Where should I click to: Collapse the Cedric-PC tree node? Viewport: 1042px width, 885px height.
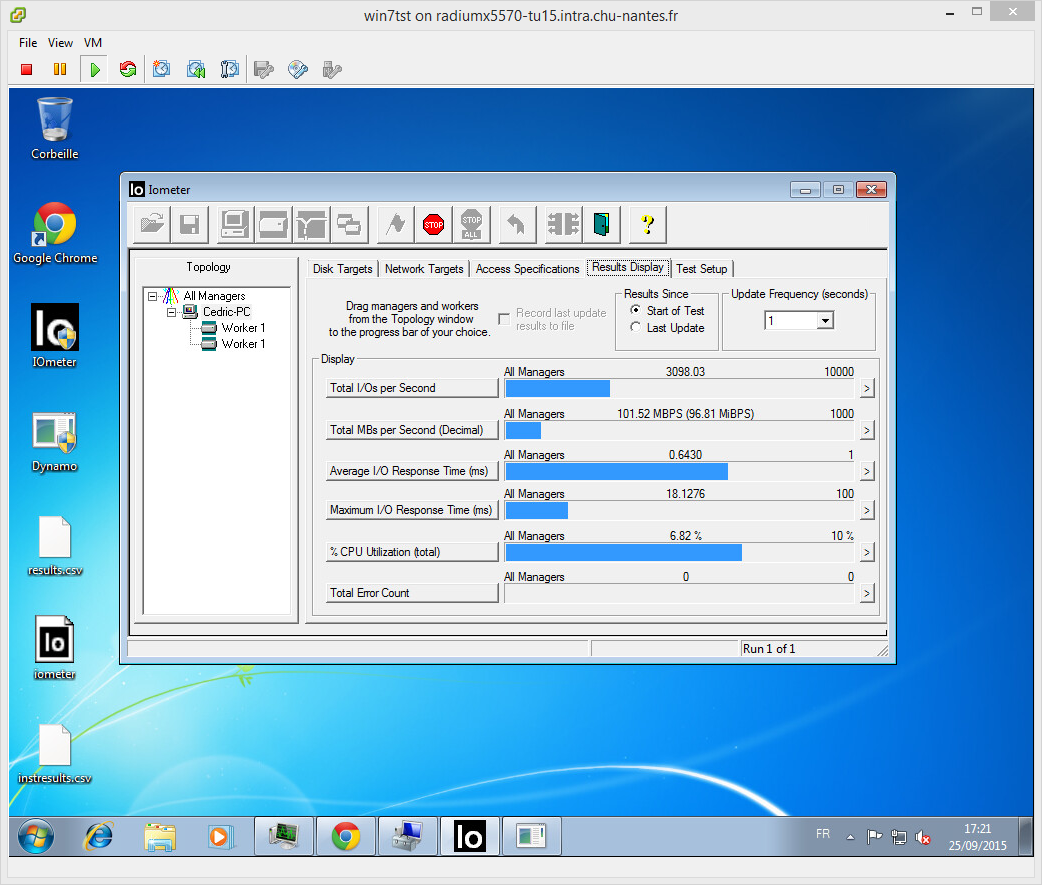point(172,312)
